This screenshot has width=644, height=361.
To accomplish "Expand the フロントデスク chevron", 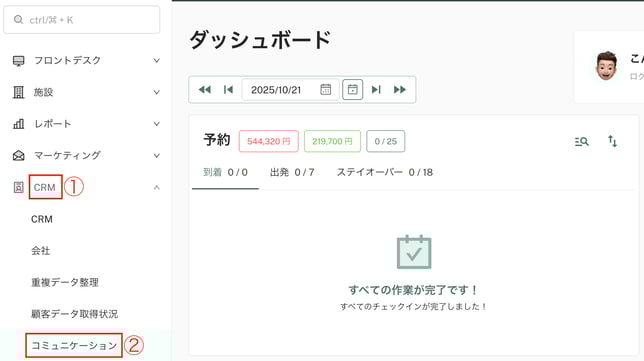I will coord(156,60).
